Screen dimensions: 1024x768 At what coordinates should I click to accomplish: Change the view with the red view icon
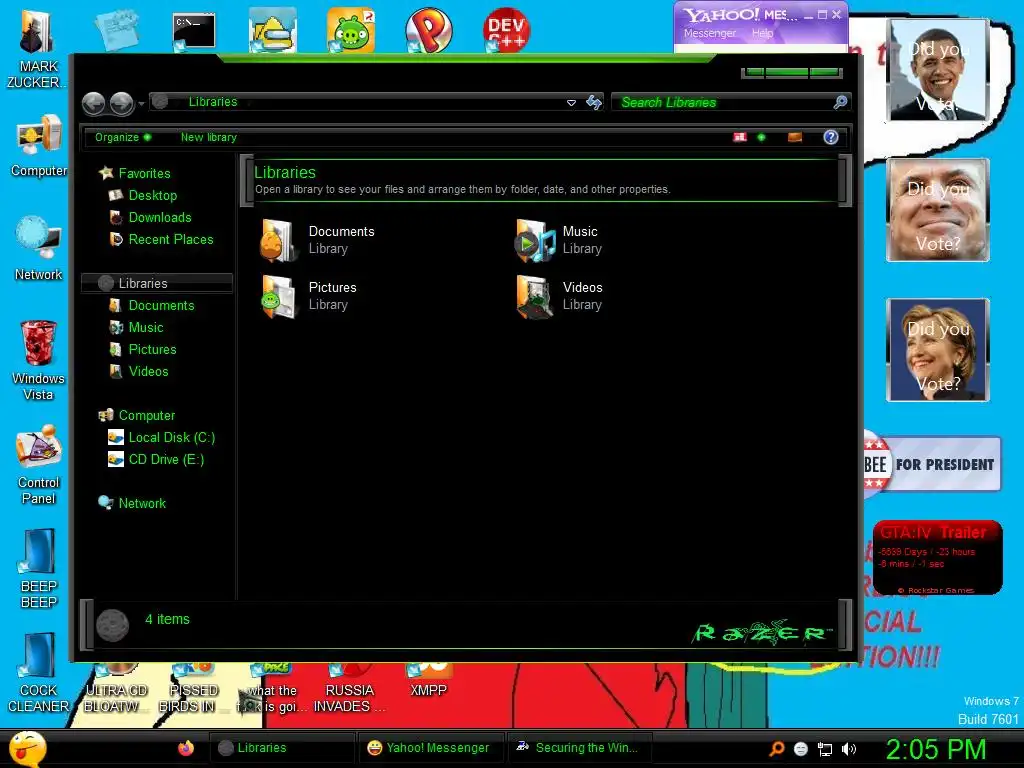click(739, 137)
